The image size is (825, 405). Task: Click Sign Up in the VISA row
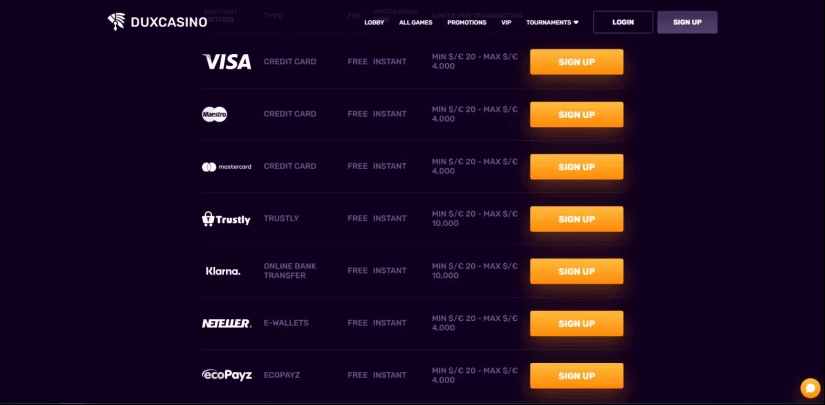pyautogui.click(x=577, y=62)
